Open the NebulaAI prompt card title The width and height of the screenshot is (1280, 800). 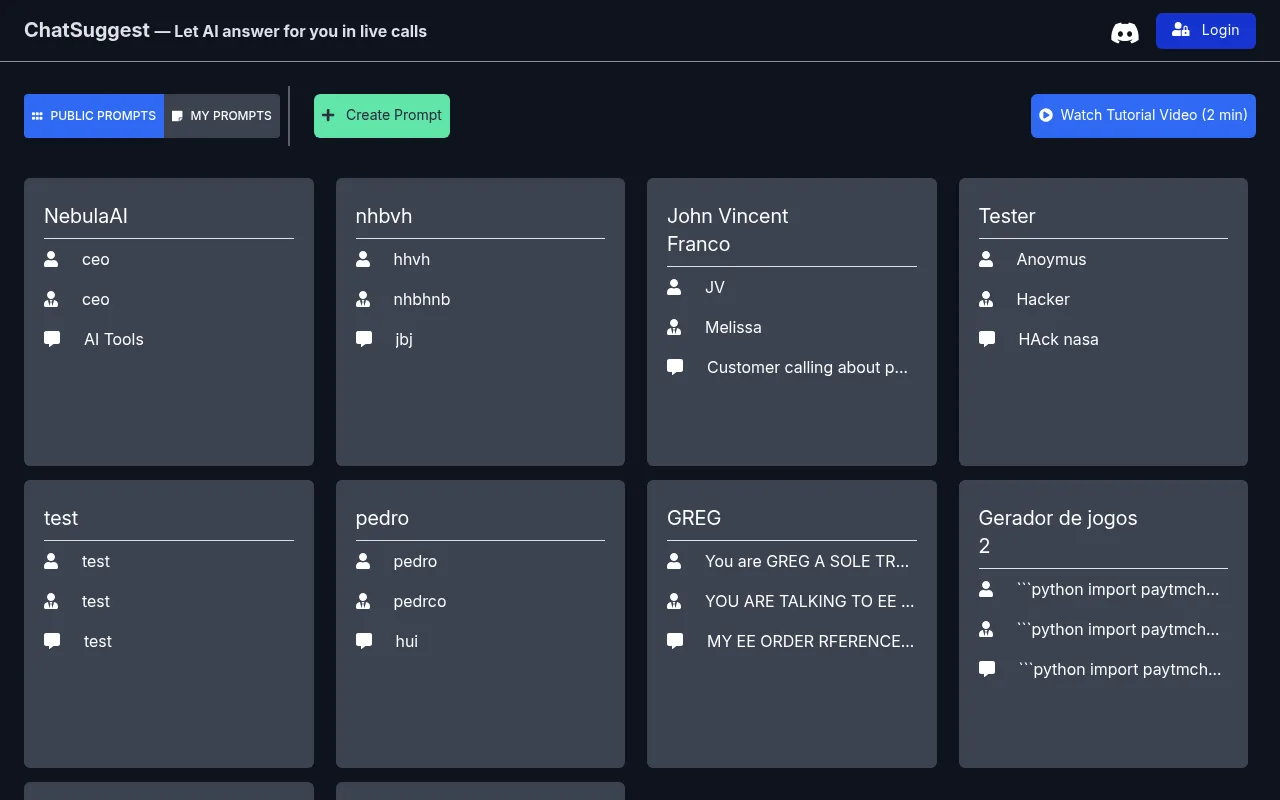tap(86, 216)
